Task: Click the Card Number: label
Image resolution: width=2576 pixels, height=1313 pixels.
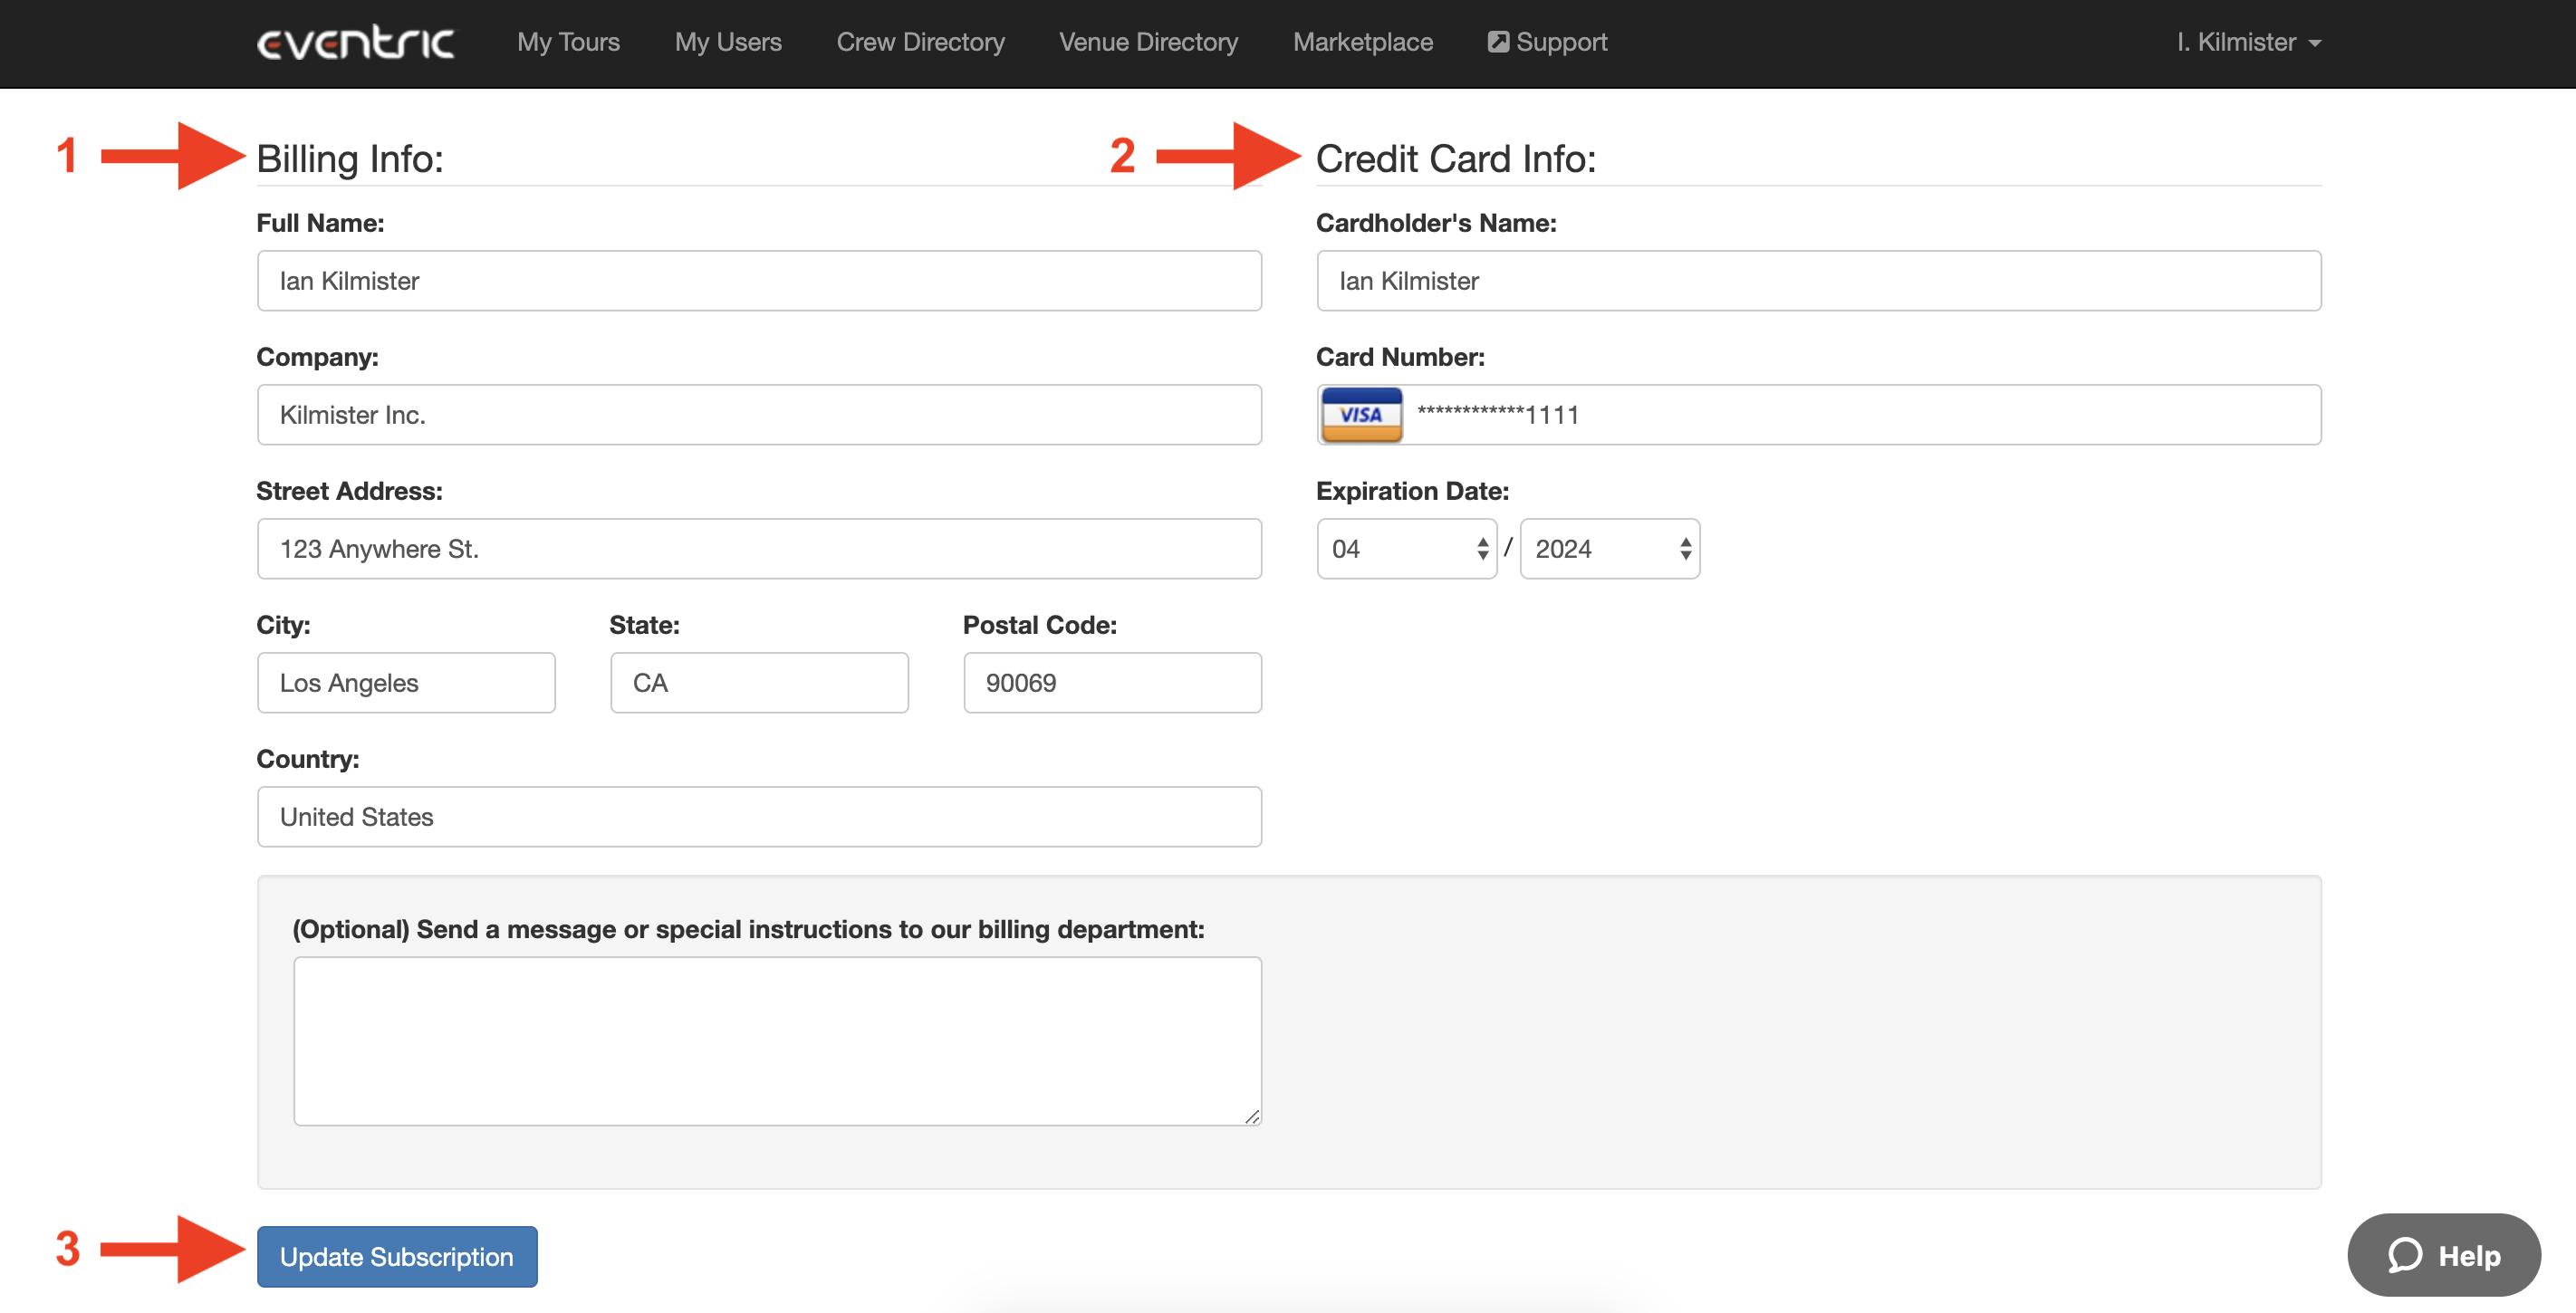Action: [1400, 357]
